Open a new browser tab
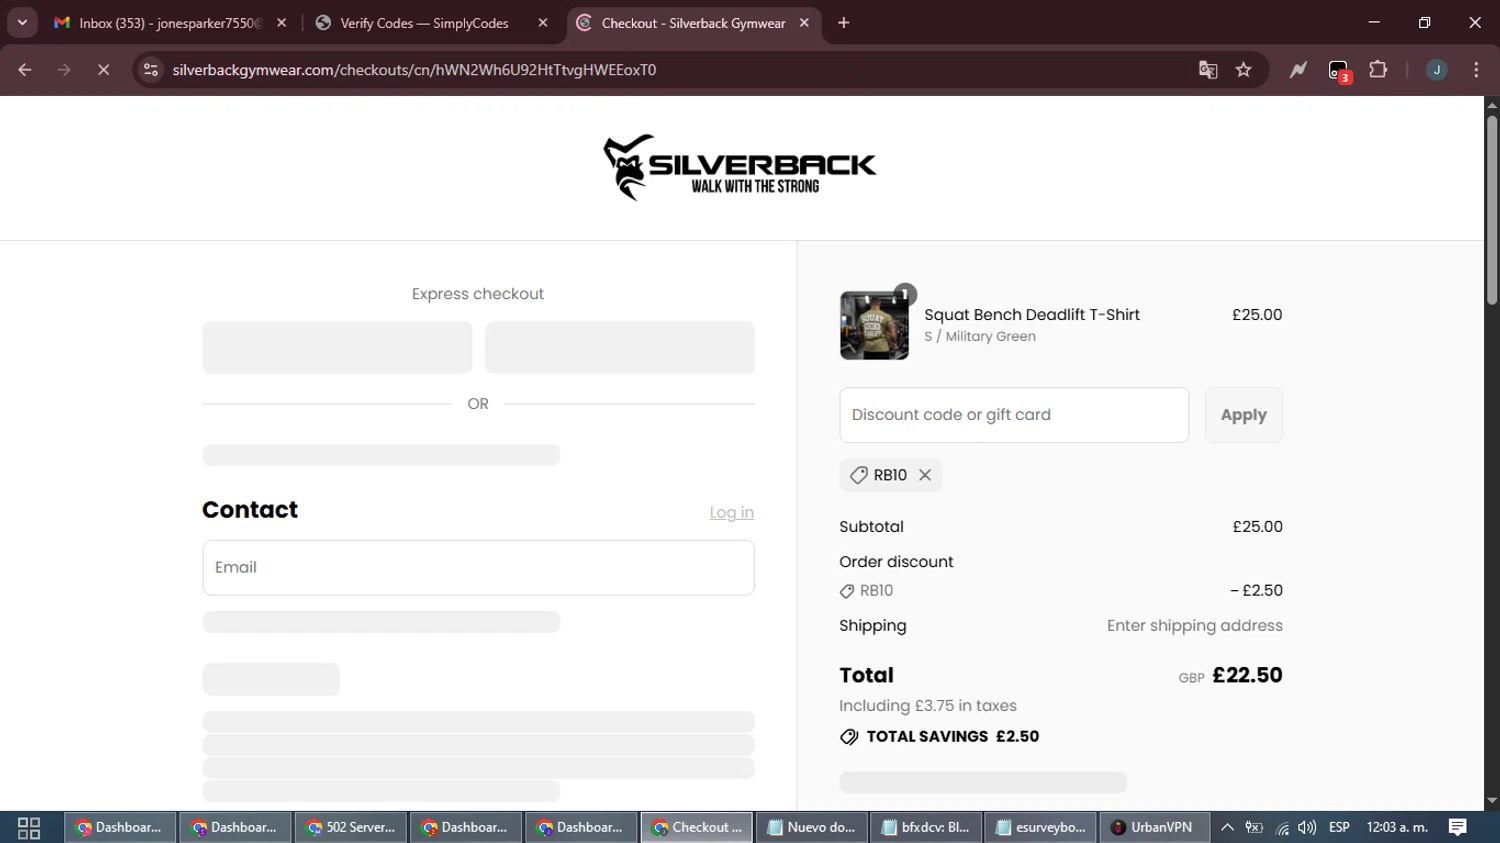The height and width of the screenshot is (843, 1500). click(844, 23)
